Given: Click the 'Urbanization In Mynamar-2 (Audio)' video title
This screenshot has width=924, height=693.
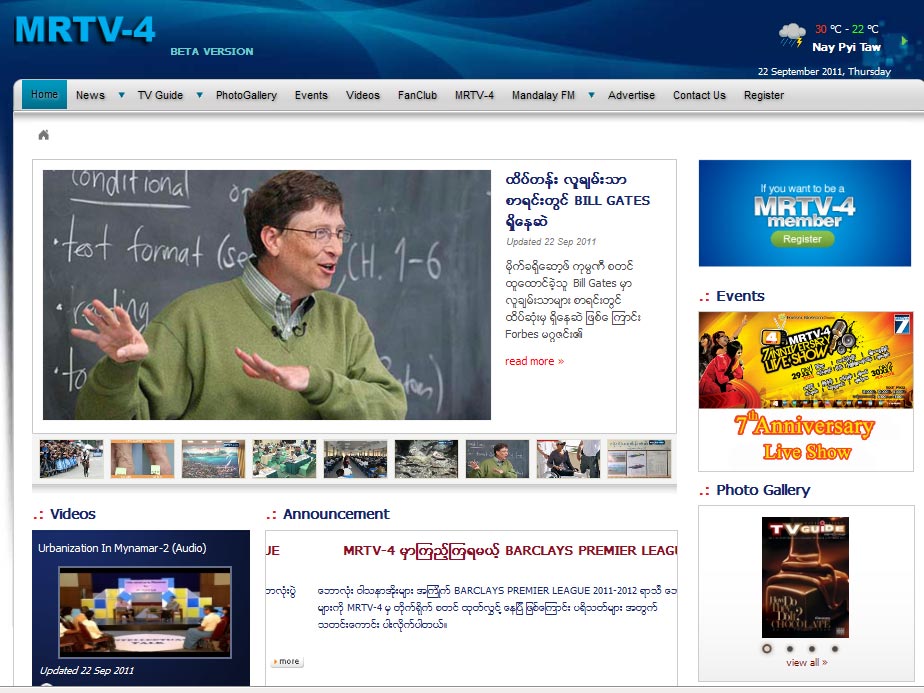Looking at the screenshot, I should tap(122, 548).
